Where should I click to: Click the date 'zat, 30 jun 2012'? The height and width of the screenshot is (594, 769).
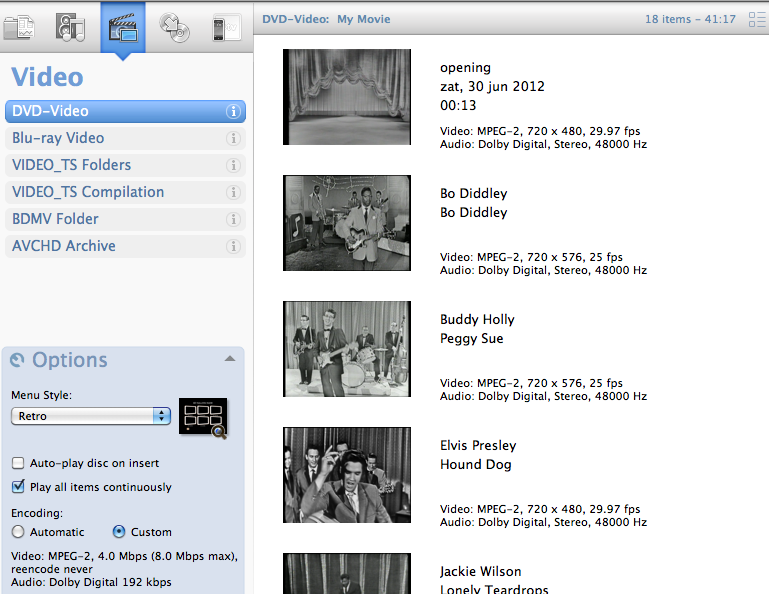492,86
